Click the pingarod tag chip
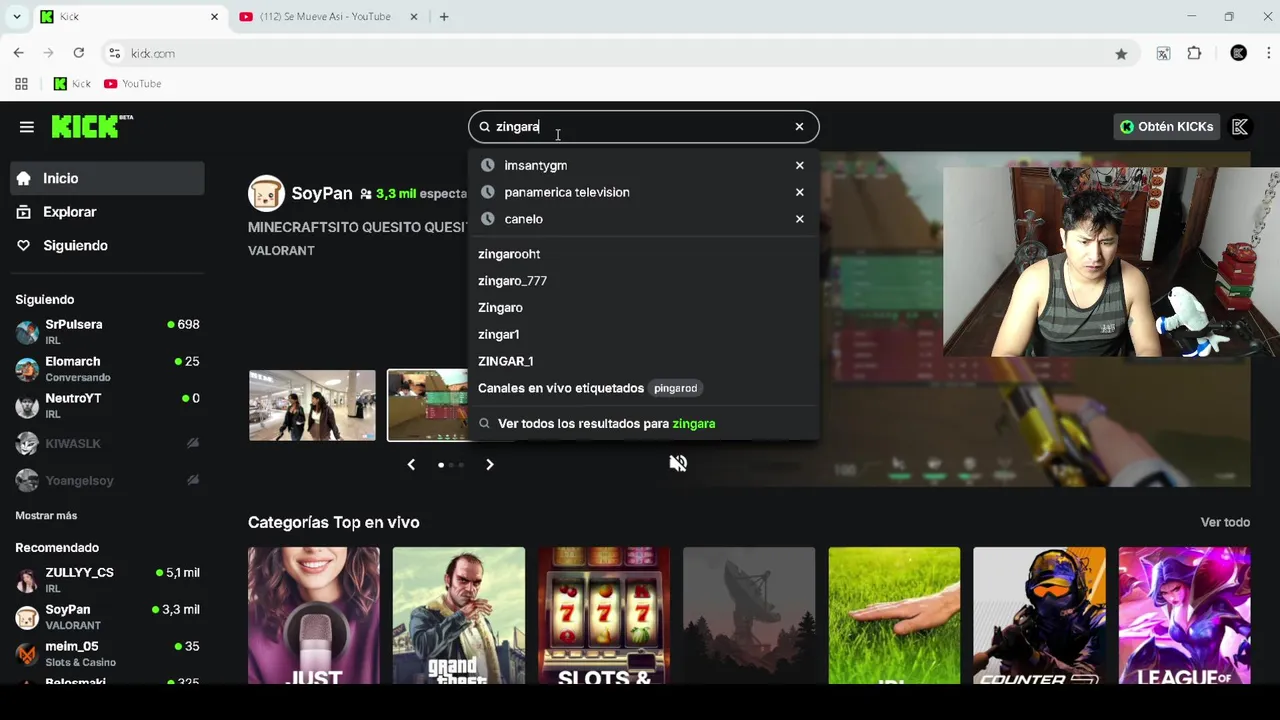The width and height of the screenshot is (1280, 720). pyautogui.click(x=675, y=388)
